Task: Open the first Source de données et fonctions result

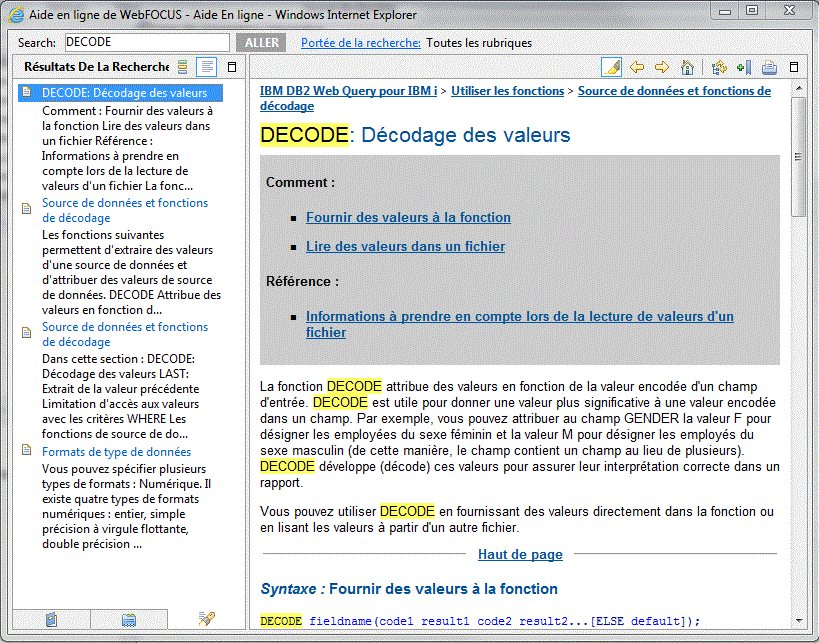Action: pos(125,210)
